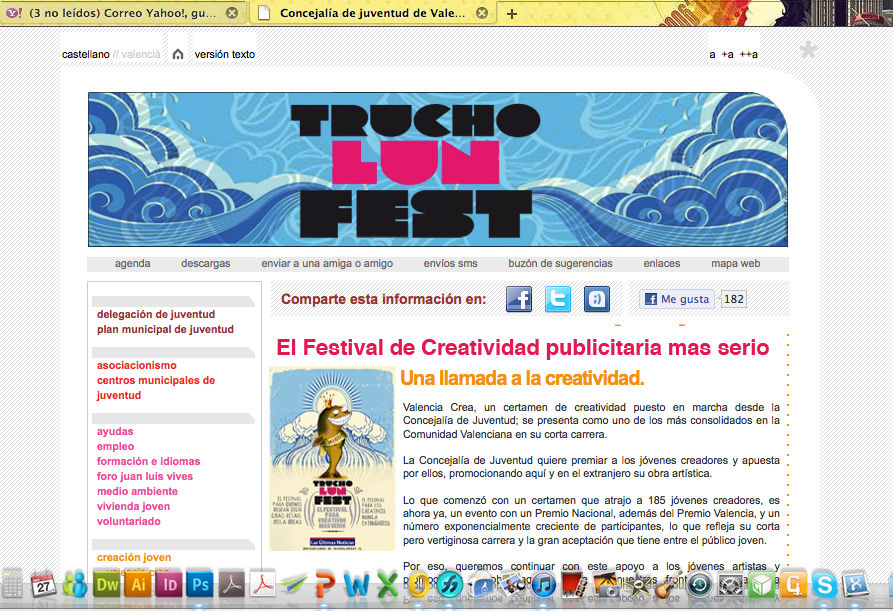Switch to the Correo Yahoo! tab
This screenshot has width=893, height=611.
click(x=122, y=13)
